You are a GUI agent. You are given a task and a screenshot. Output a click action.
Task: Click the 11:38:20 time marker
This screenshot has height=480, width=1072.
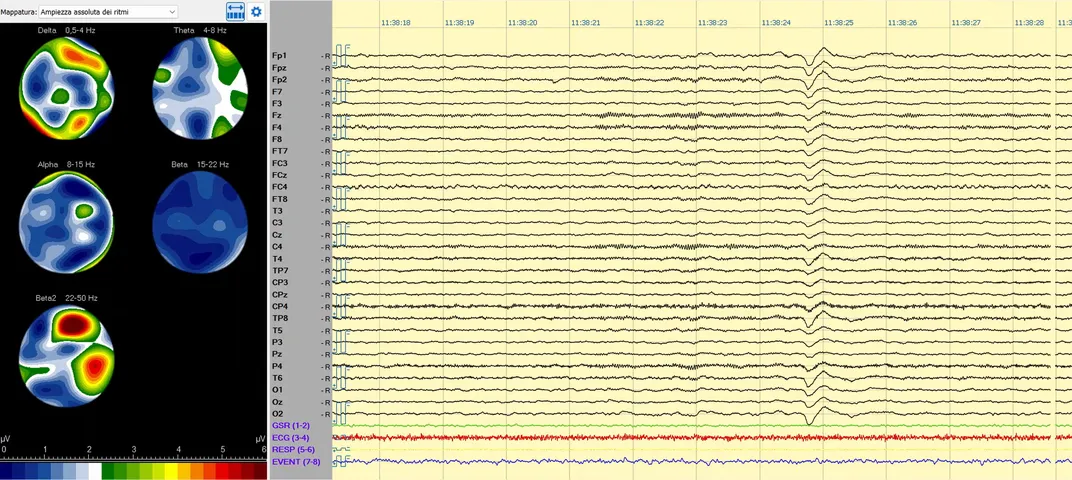pos(522,23)
